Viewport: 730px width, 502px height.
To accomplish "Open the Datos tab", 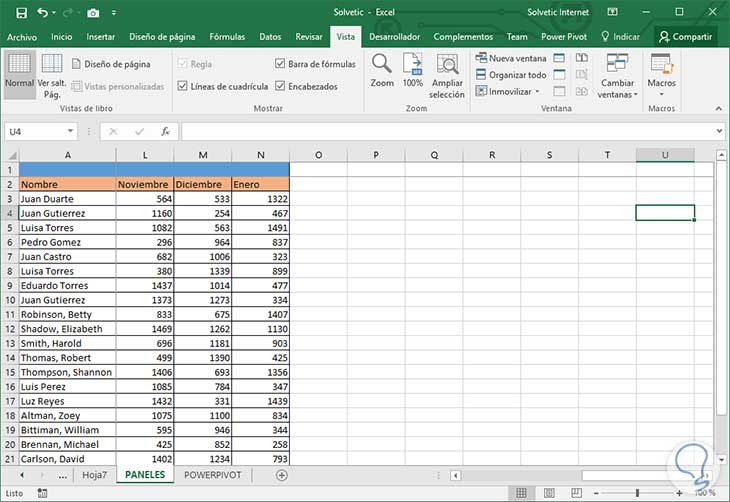I will (270, 37).
